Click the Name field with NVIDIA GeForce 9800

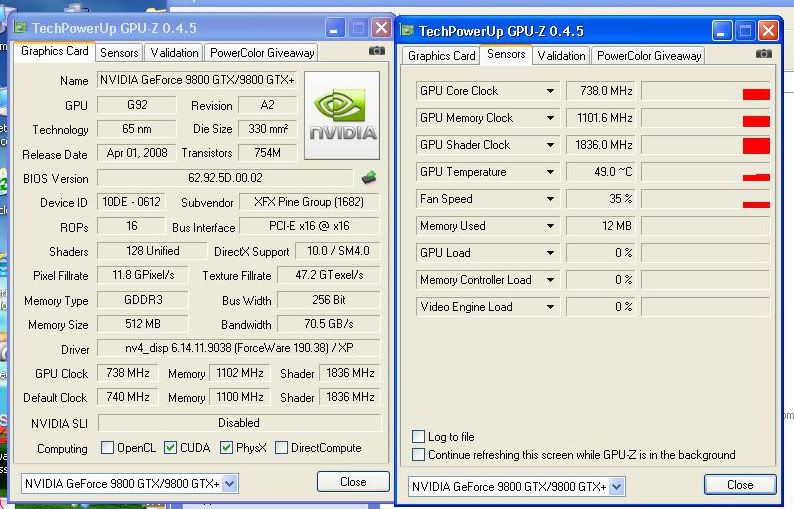coord(197,80)
